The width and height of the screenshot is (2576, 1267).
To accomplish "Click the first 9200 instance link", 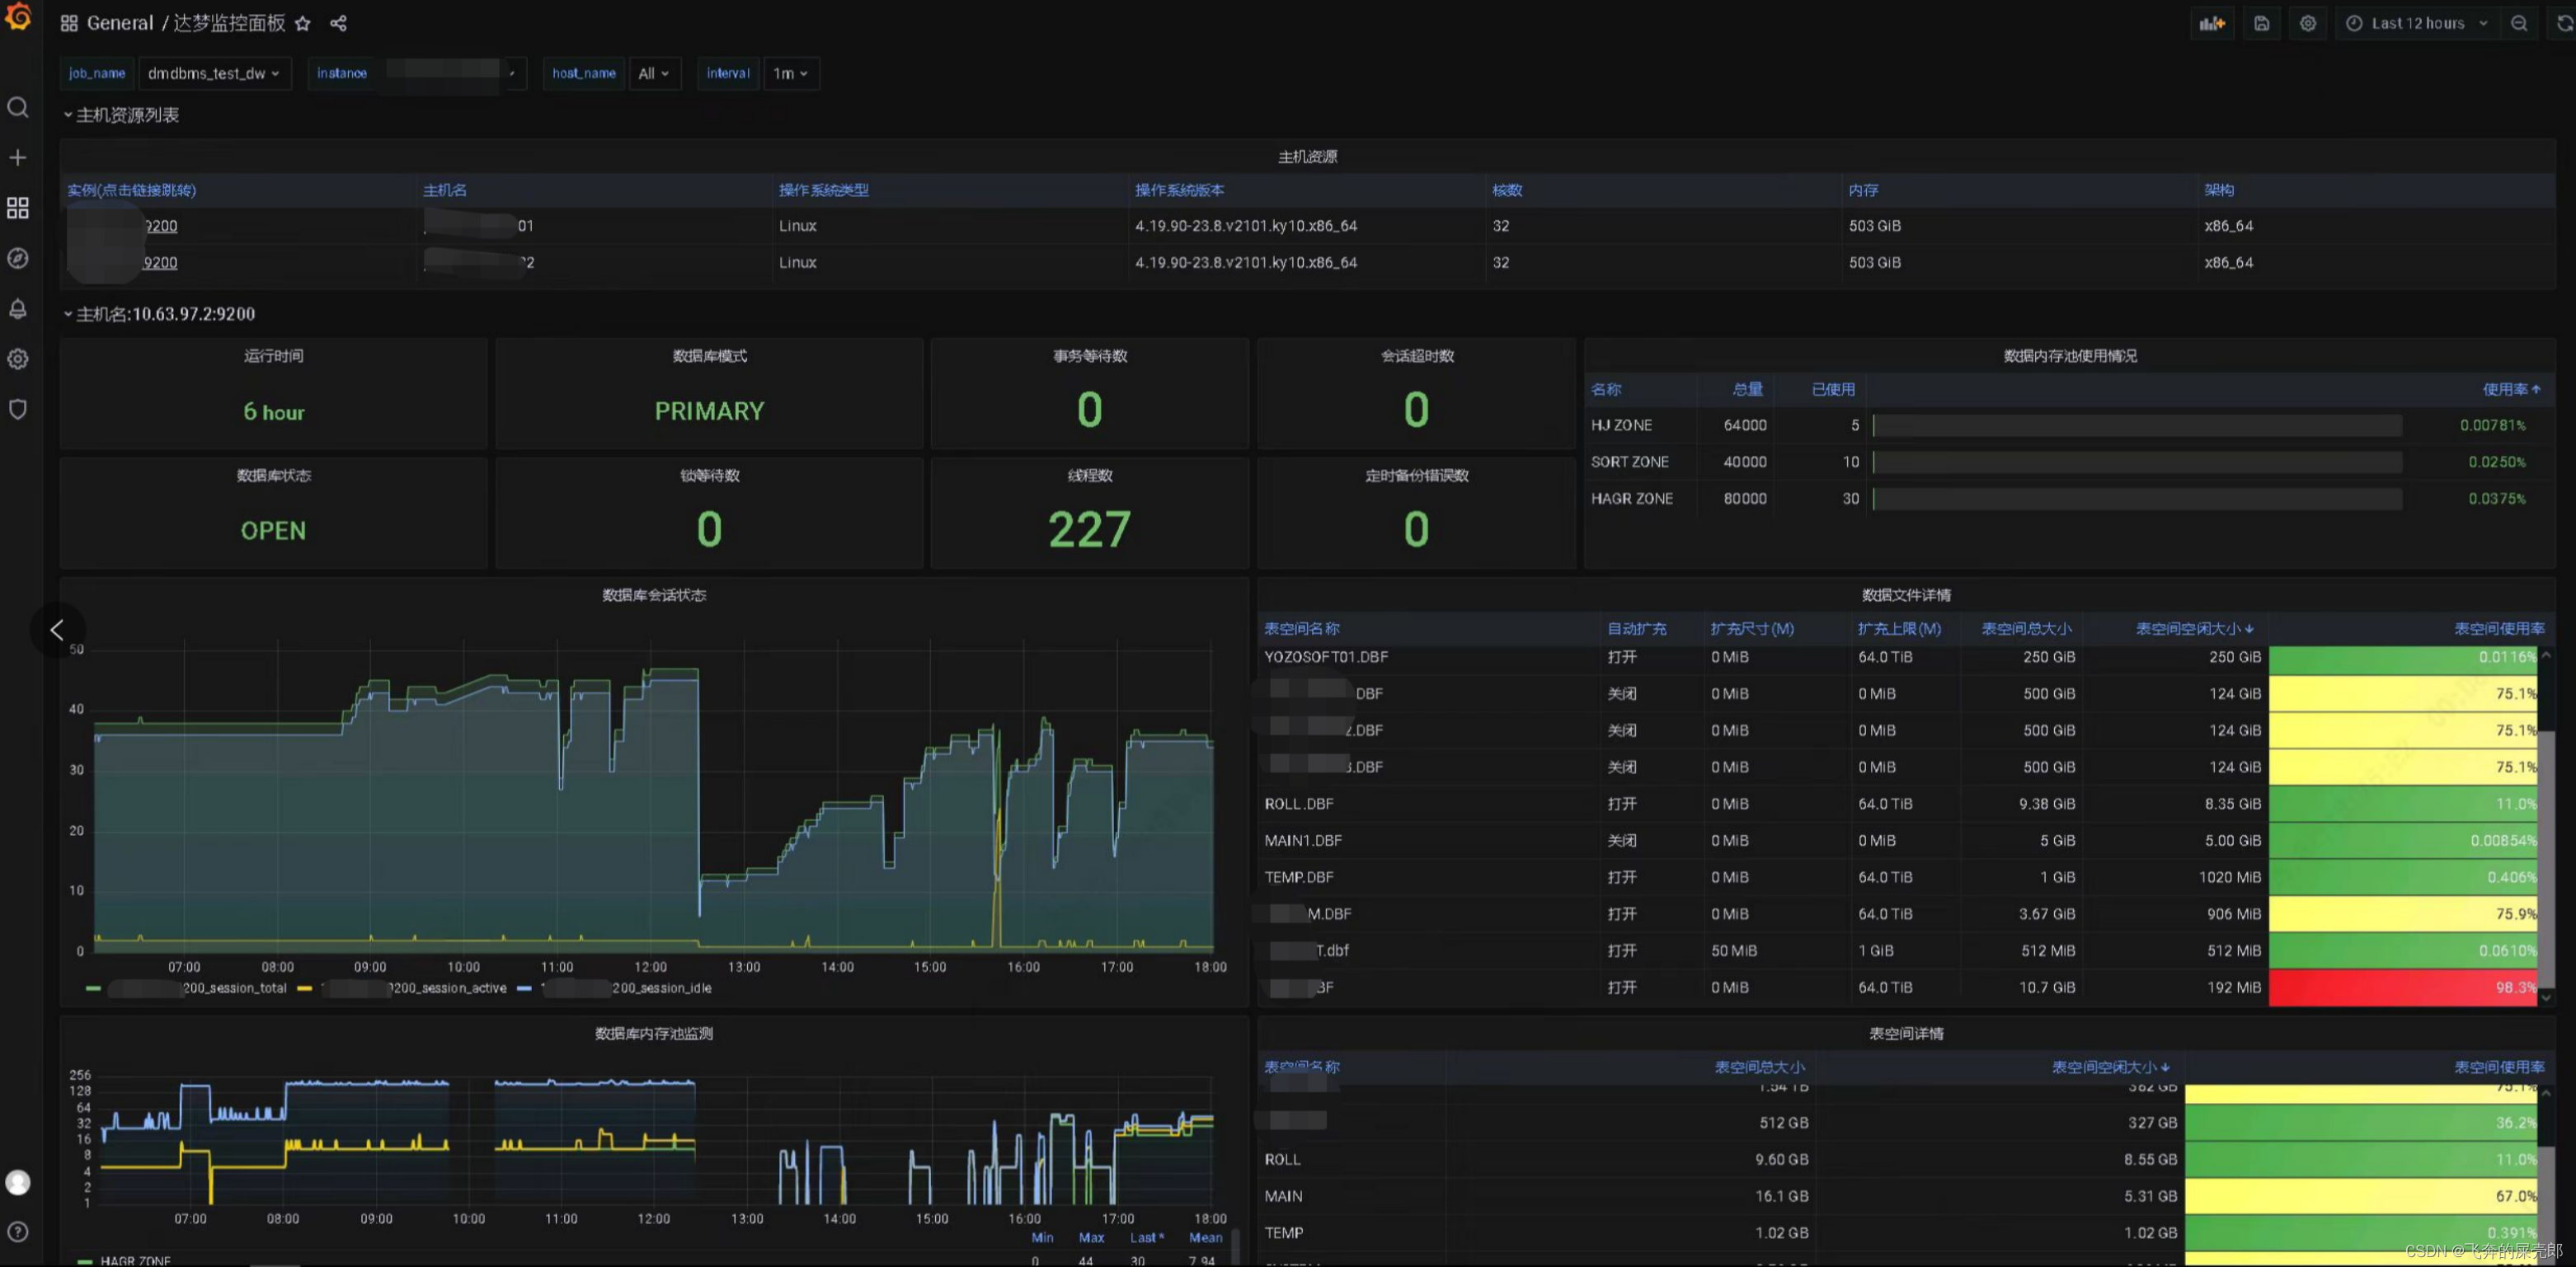I will (160, 226).
